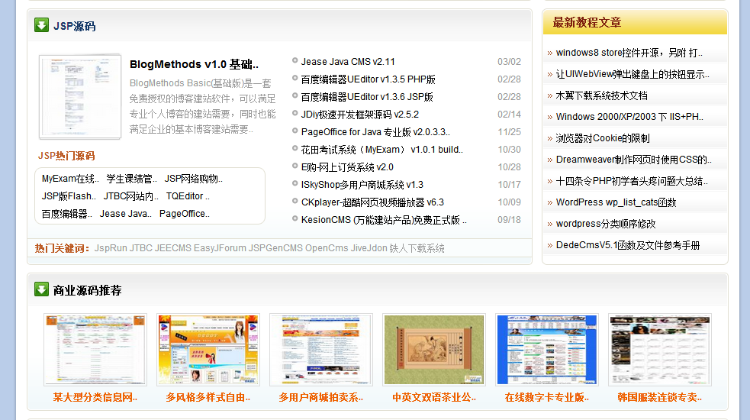750x420 pixels.
Task: Click the 铁人下载系统 keyword
Action: [417, 248]
